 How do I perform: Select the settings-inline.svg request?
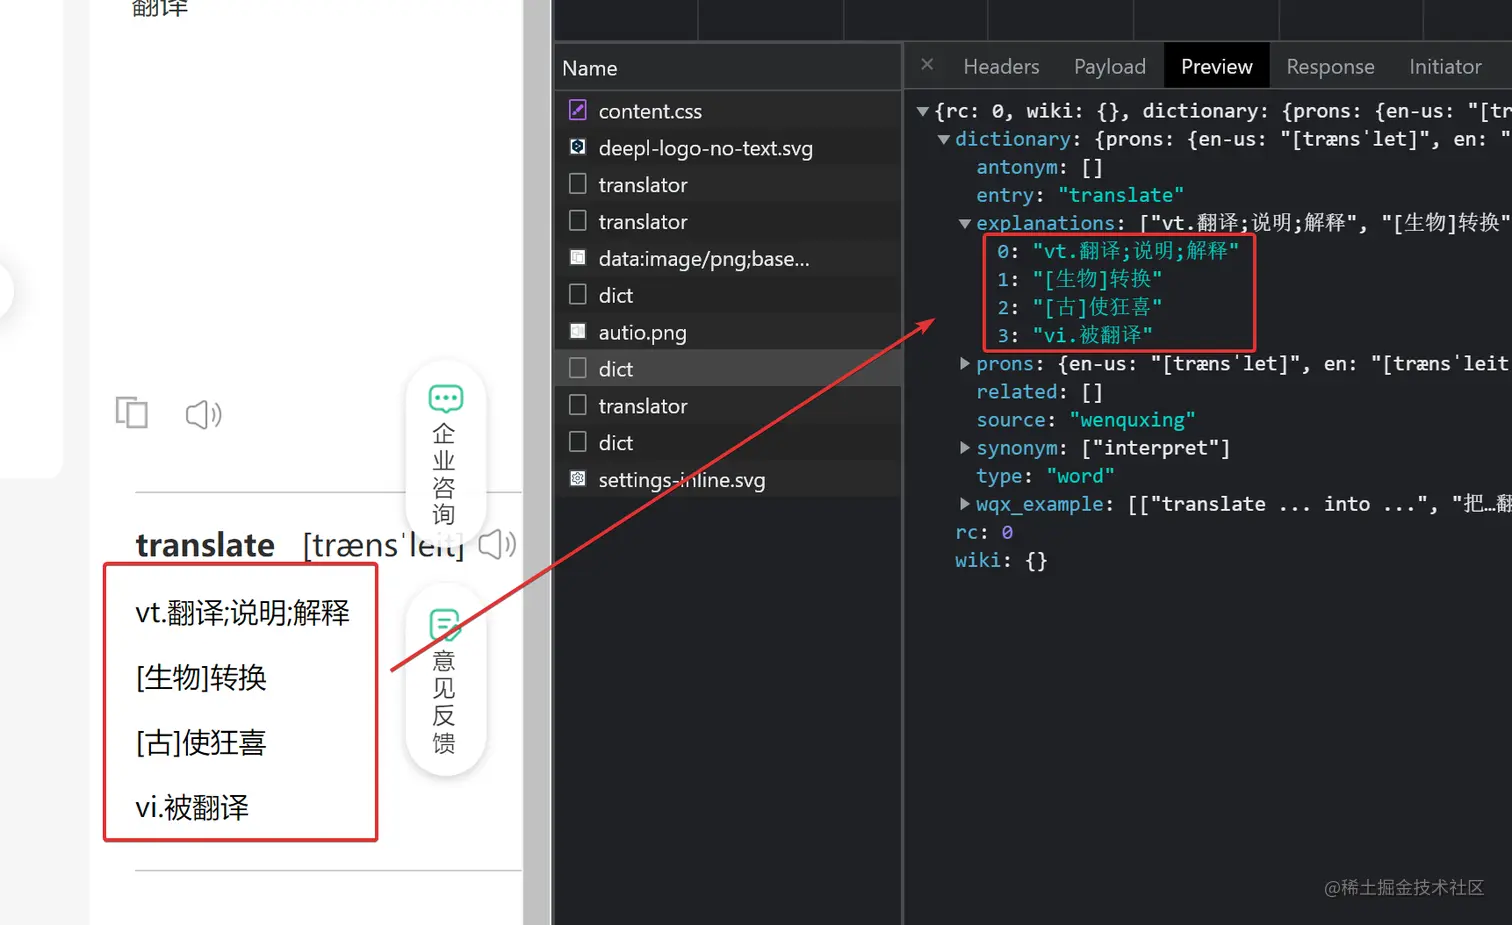tap(728, 480)
